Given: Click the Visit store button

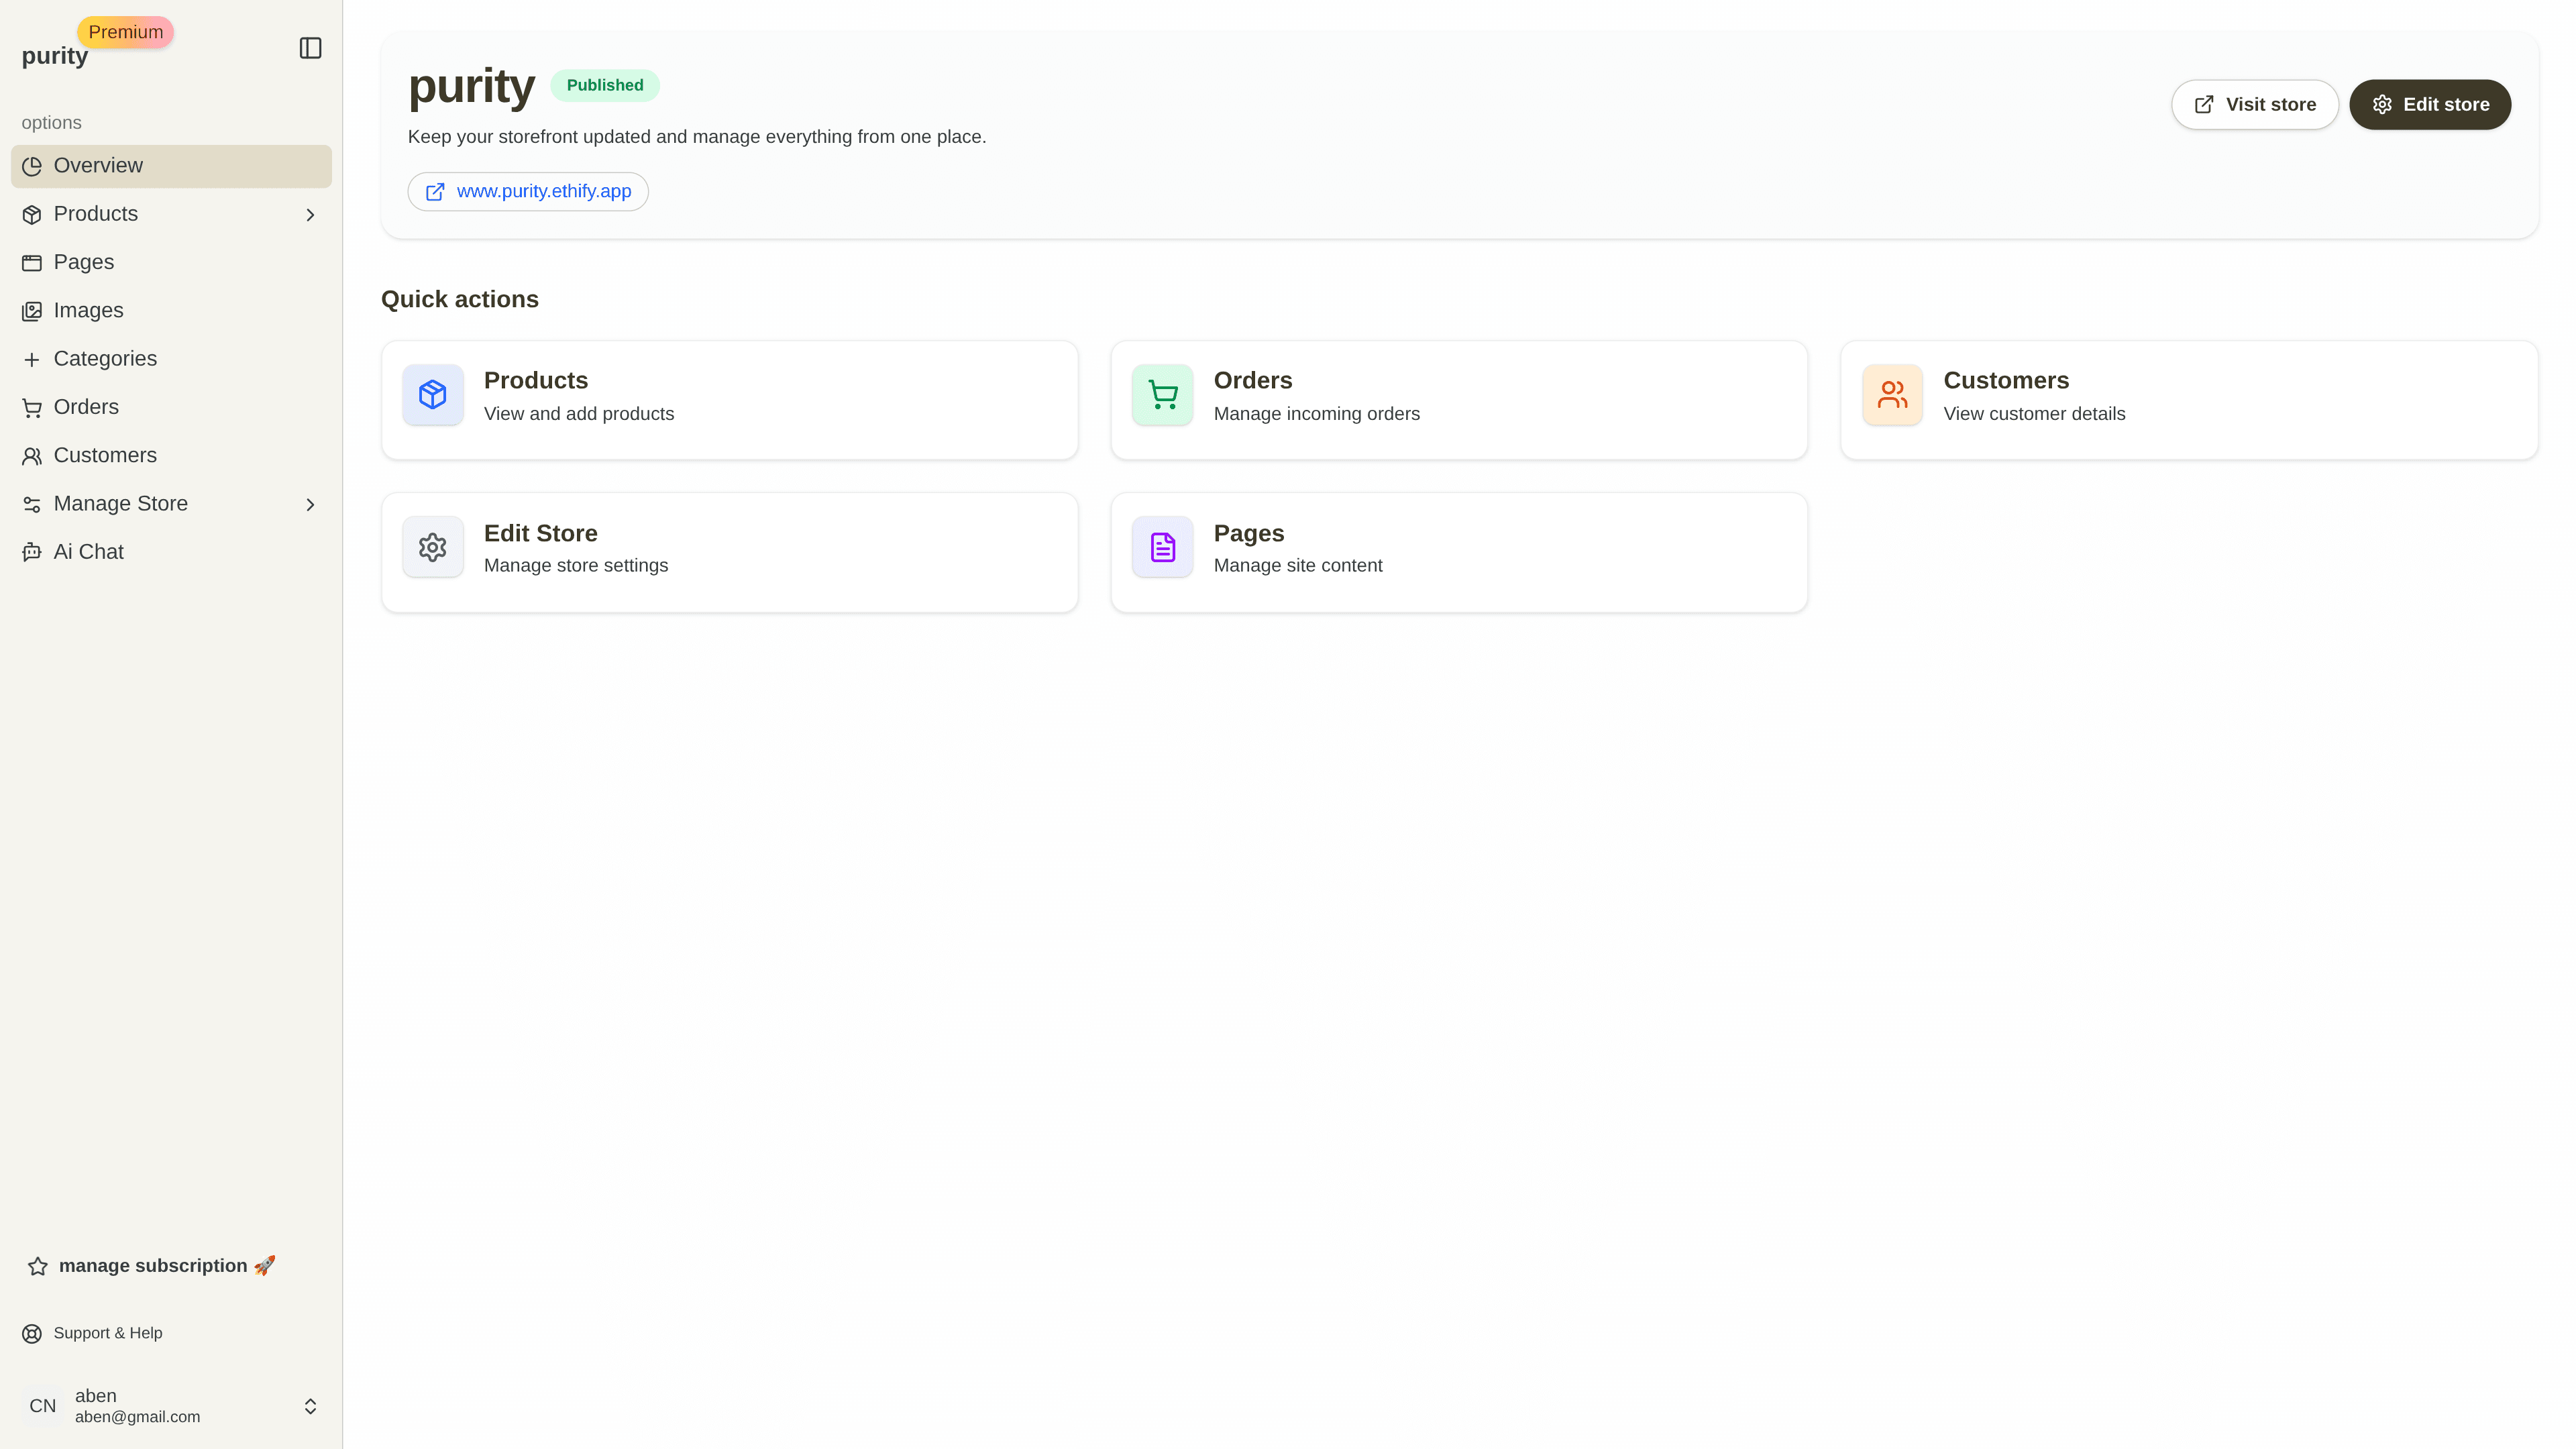Looking at the screenshot, I should [2254, 105].
